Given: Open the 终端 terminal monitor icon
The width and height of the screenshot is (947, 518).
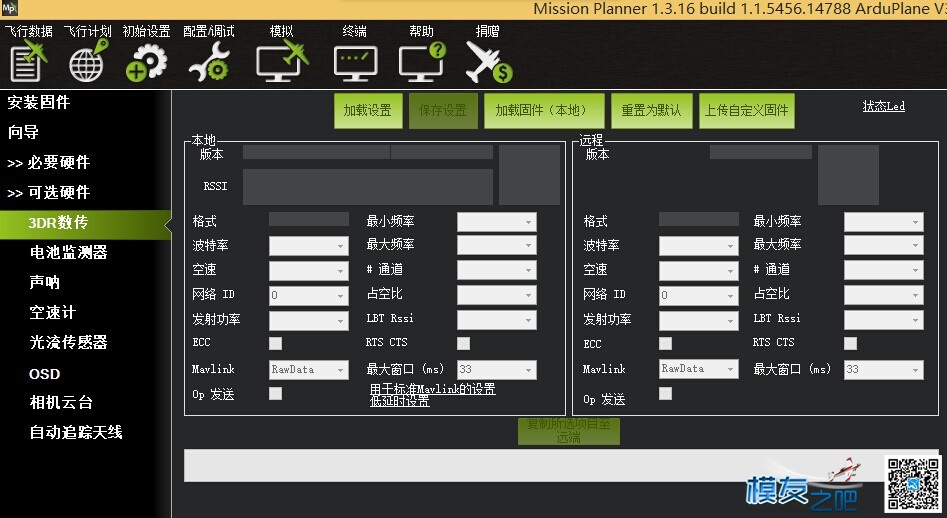Looking at the screenshot, I should [x=355, y=63].
